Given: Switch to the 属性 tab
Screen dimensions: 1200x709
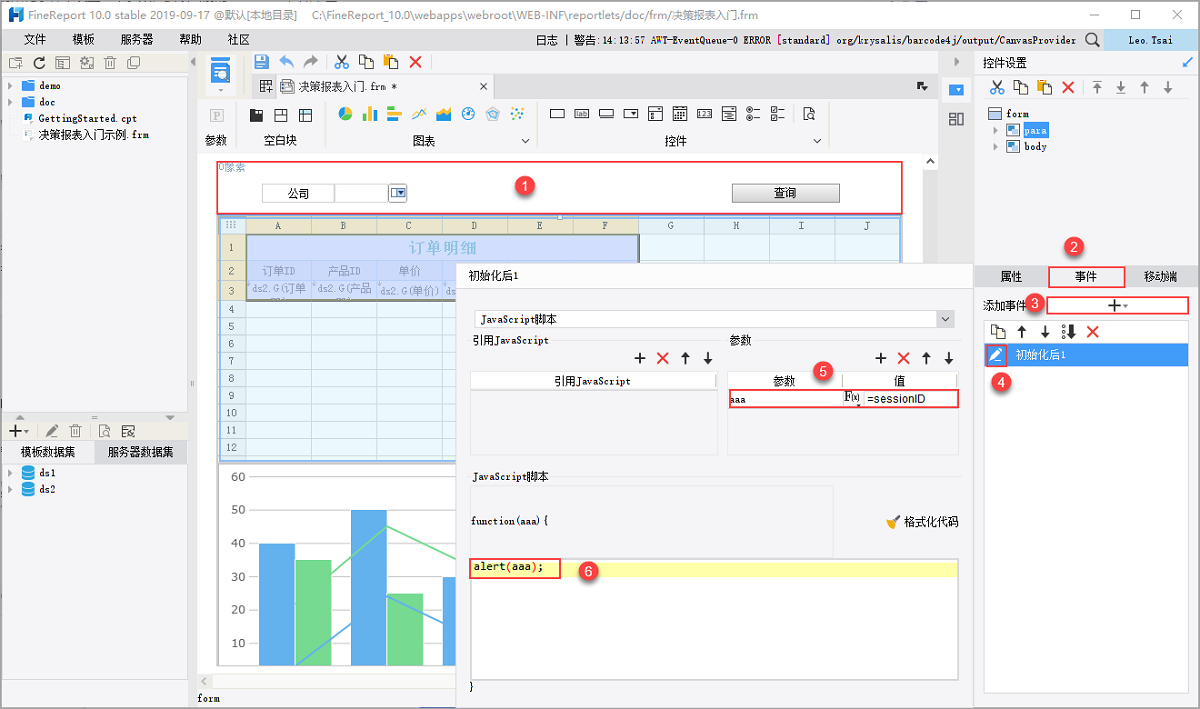Looking at the screenshot, I should tap(1011, 277).
